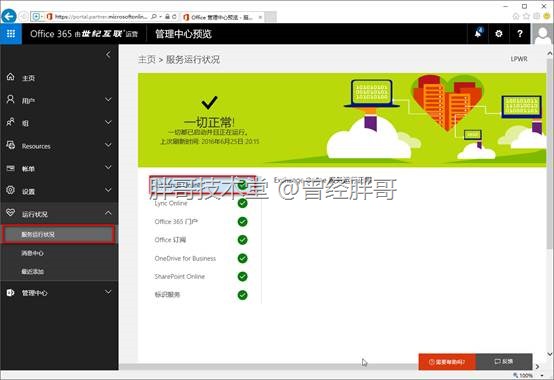Expand the 设置 section chevron
This screenshot has height=380, width=554.
(108, 190)
